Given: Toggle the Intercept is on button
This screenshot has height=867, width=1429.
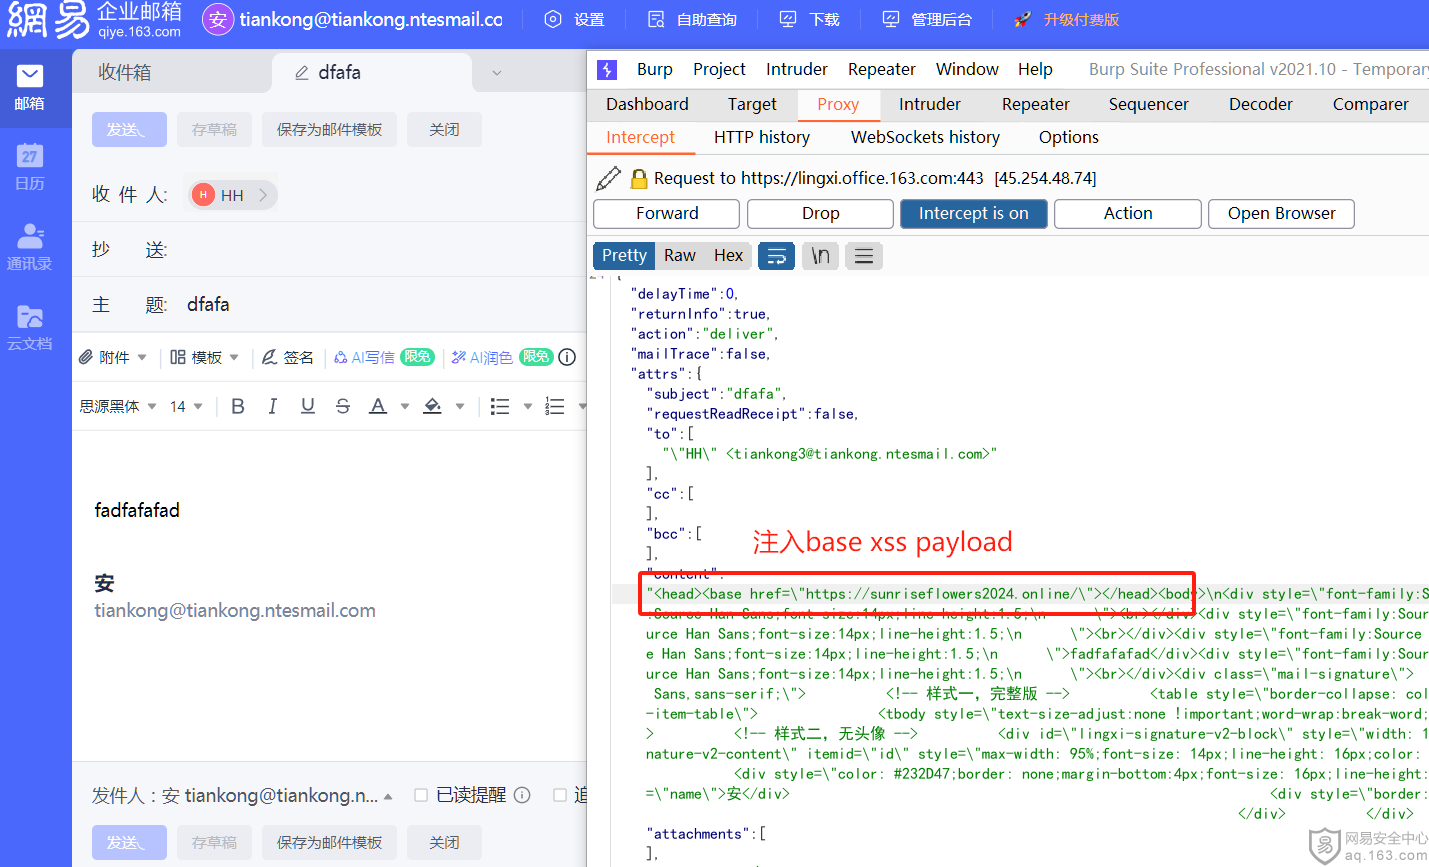Looking at the screenshot, I should tap(974, 213).
